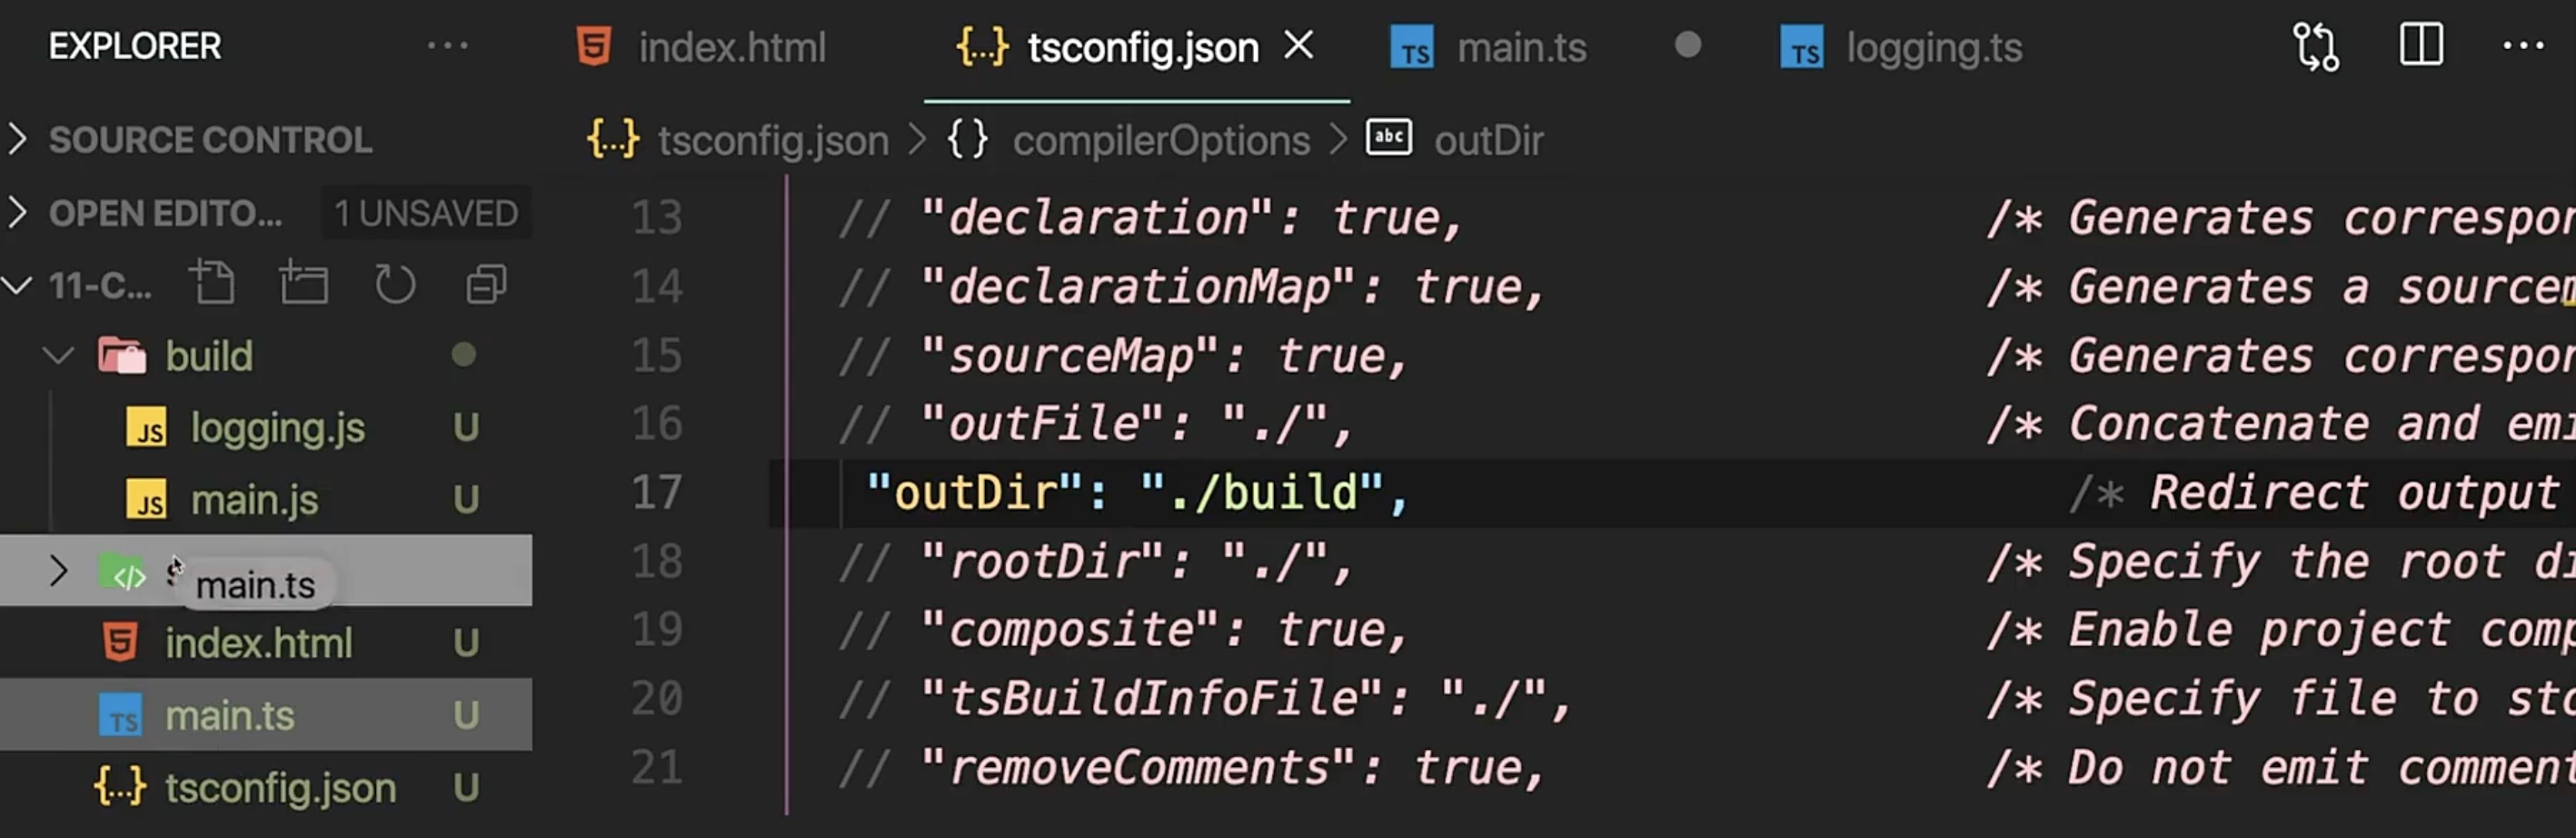The height and width of the screenshot is (838, 2576).
Task: Click the New Folder icon in explorer
Action: pyautogui.click(x=303, y=283)
